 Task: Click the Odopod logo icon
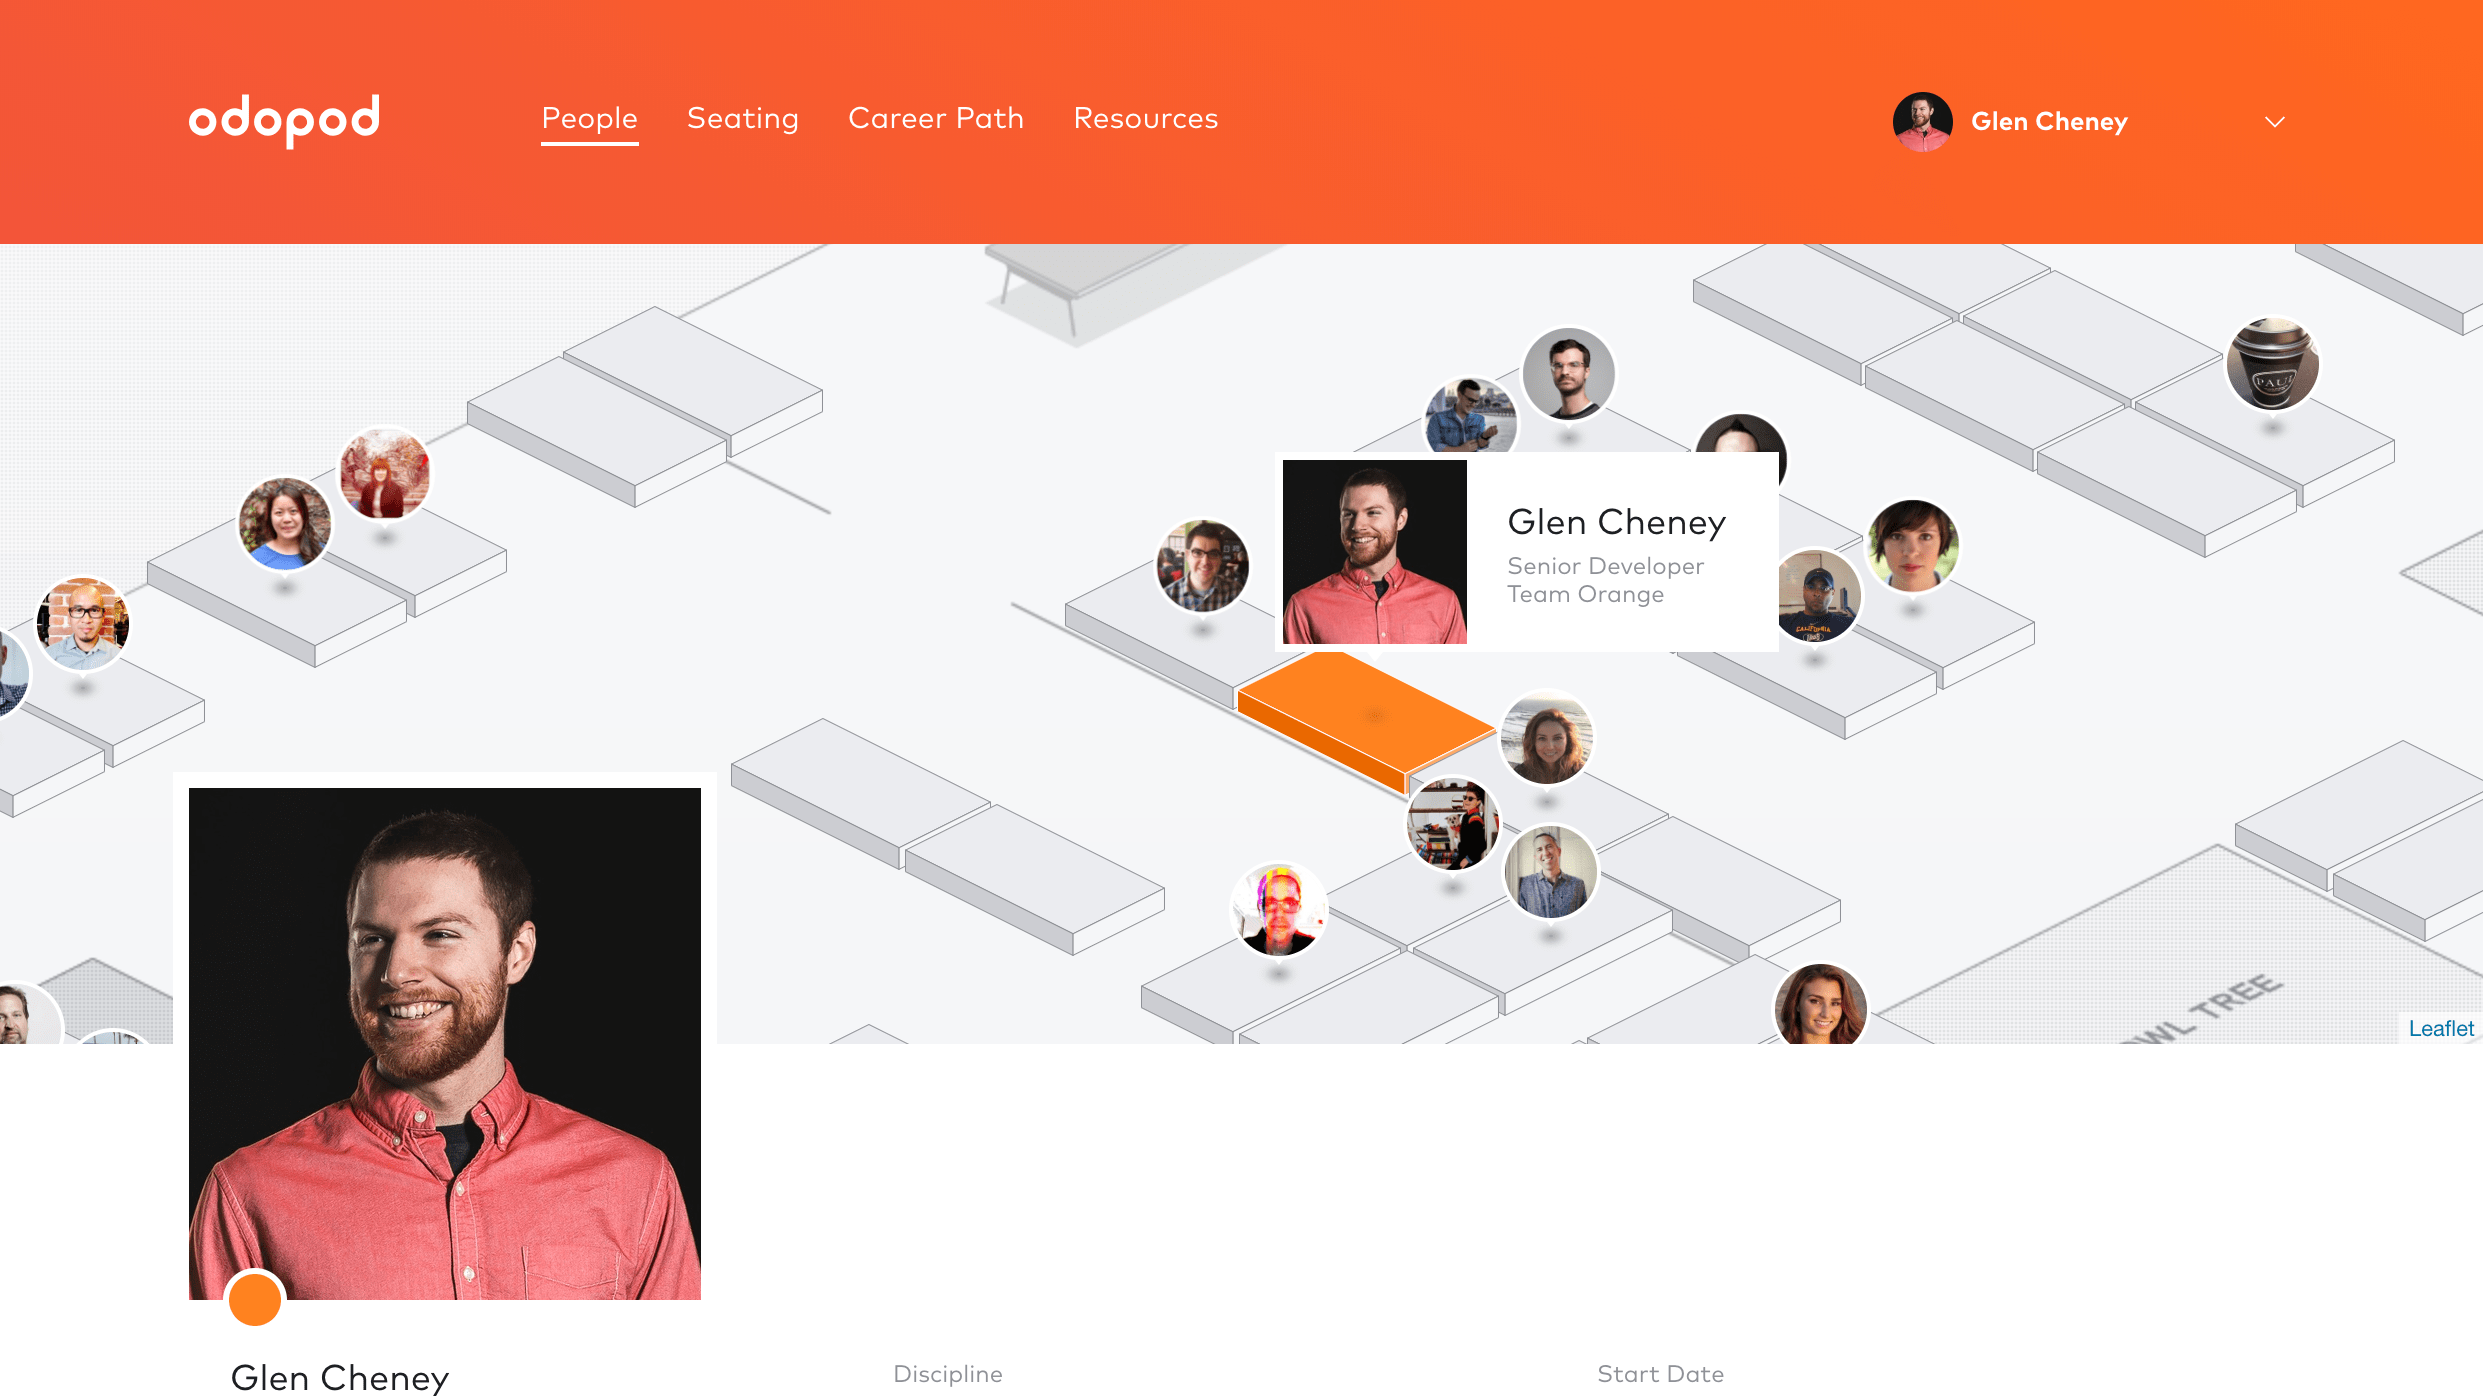tap(285, 121)
